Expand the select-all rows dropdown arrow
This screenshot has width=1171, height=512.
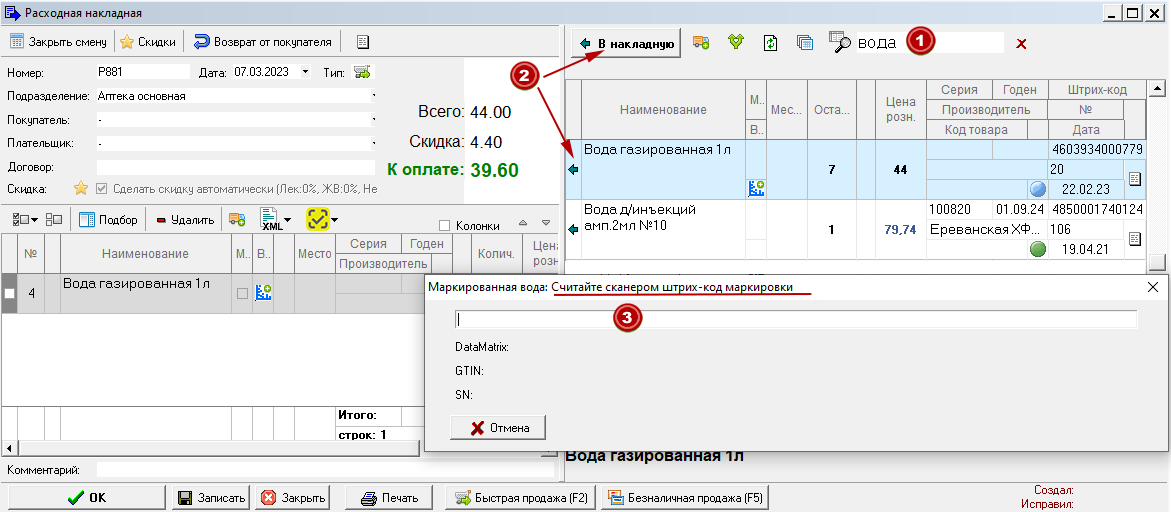(34, 220)
